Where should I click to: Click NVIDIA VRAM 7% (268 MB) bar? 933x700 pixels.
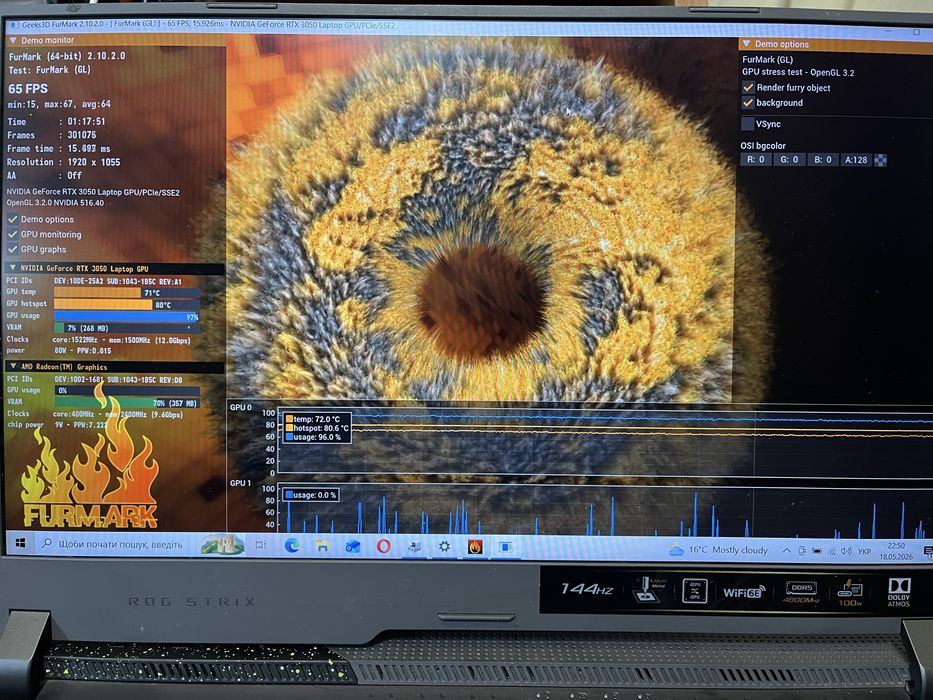pyautogui.click(x=127, y=328)
